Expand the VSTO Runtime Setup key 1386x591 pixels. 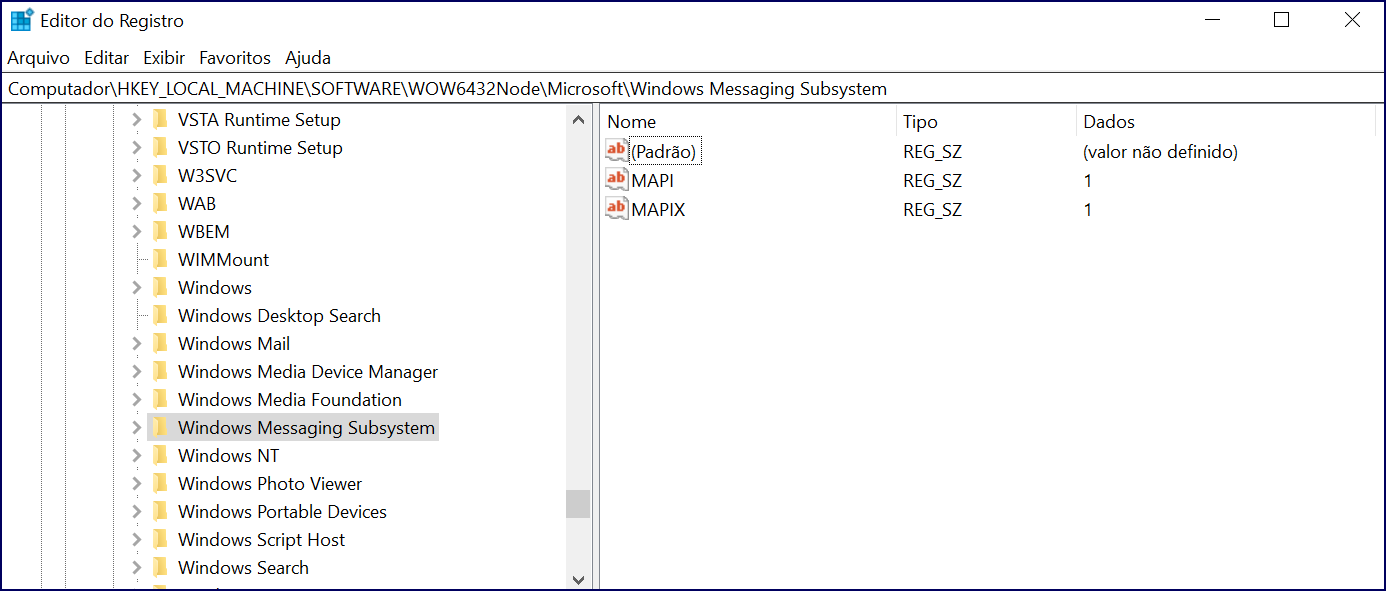(x=137, y=148)
